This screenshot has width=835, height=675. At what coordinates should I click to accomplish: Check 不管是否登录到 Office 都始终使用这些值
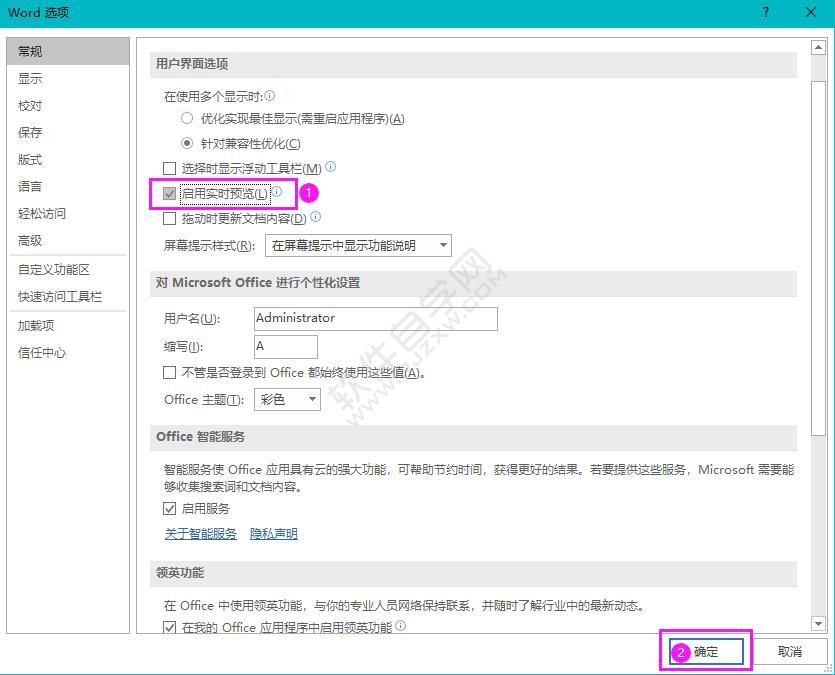tap(169, 371)
